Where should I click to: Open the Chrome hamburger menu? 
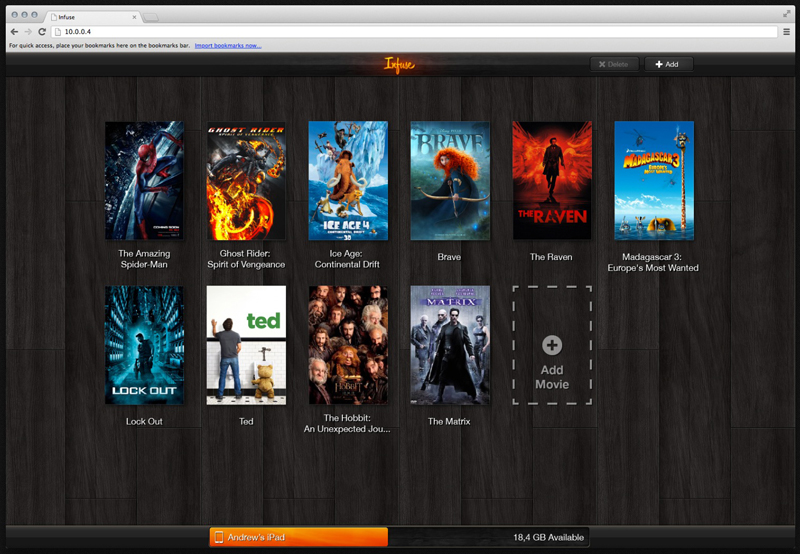pos(786,32)
